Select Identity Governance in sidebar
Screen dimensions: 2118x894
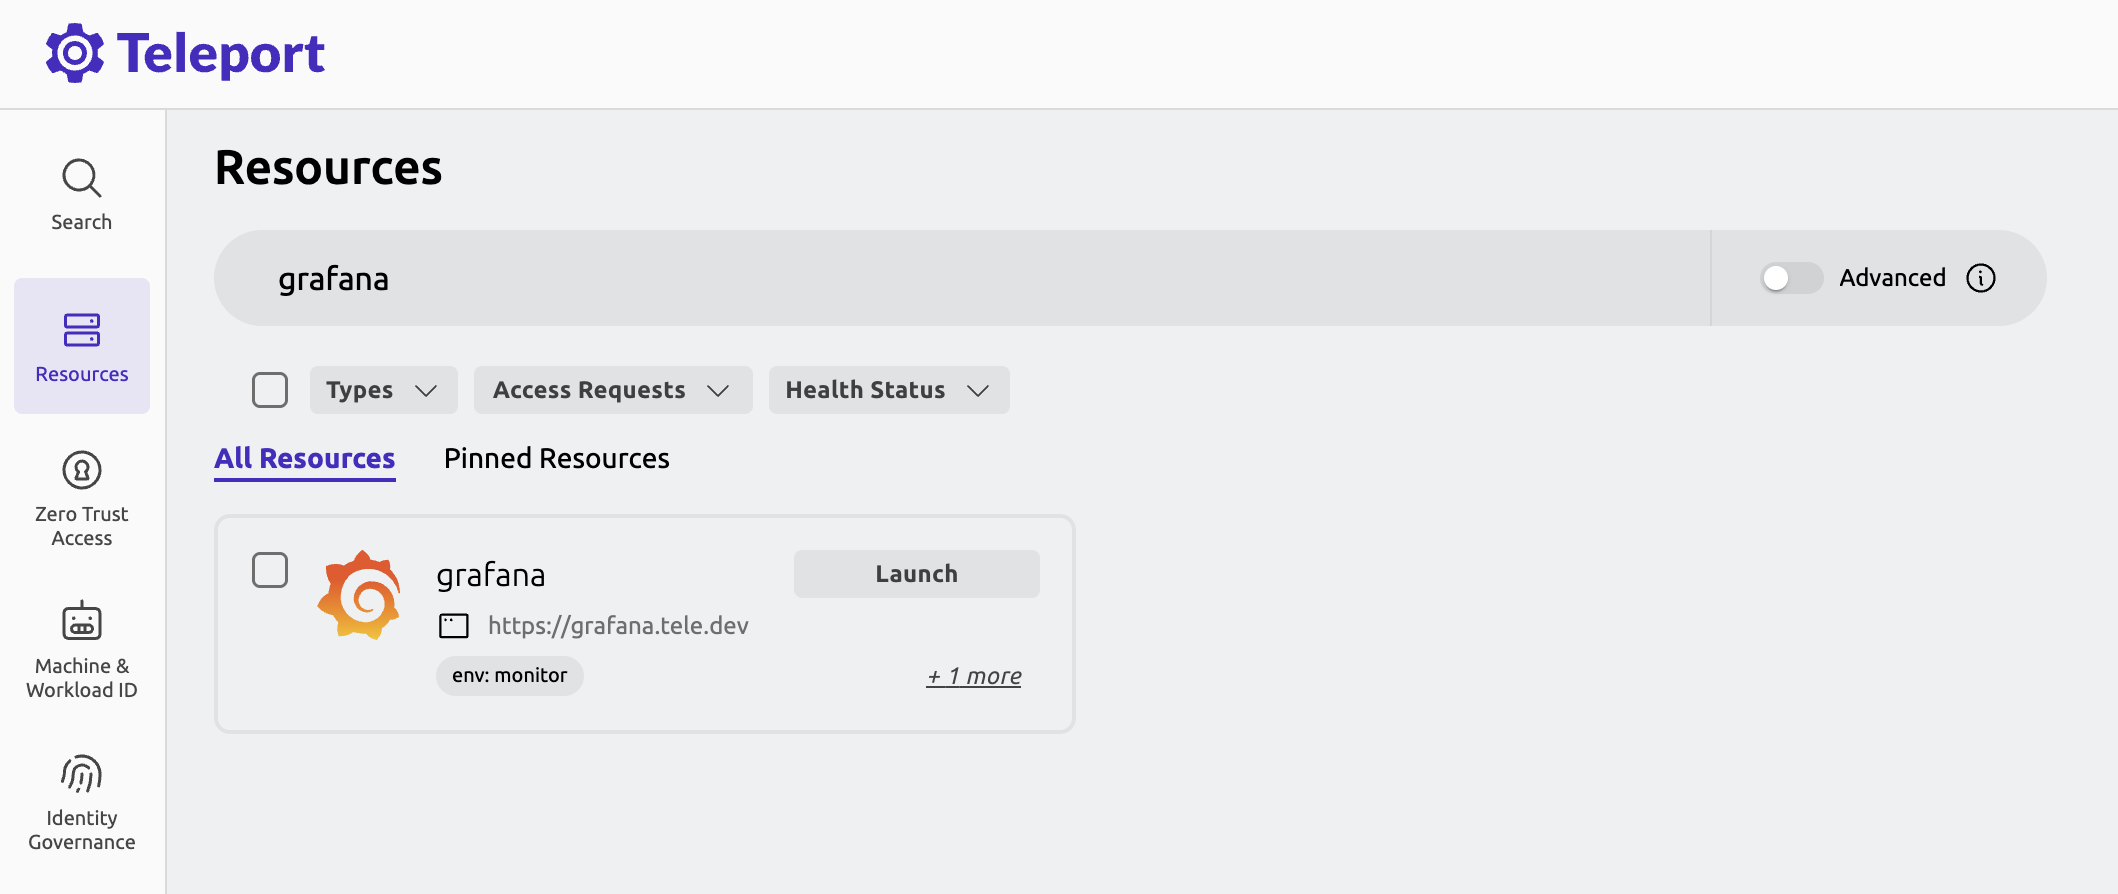point(81,800)
